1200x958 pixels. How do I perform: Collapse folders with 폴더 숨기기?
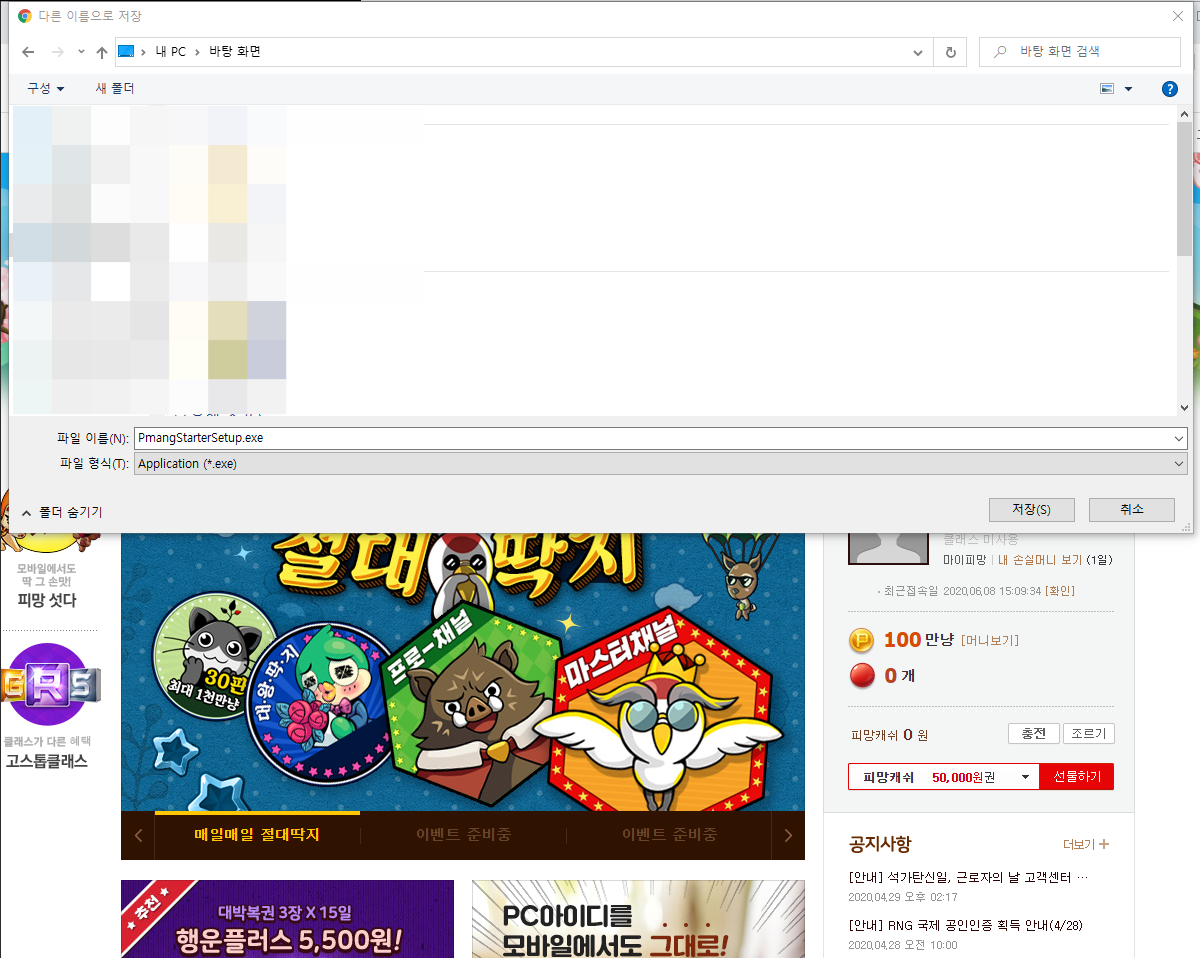(61, 512)
